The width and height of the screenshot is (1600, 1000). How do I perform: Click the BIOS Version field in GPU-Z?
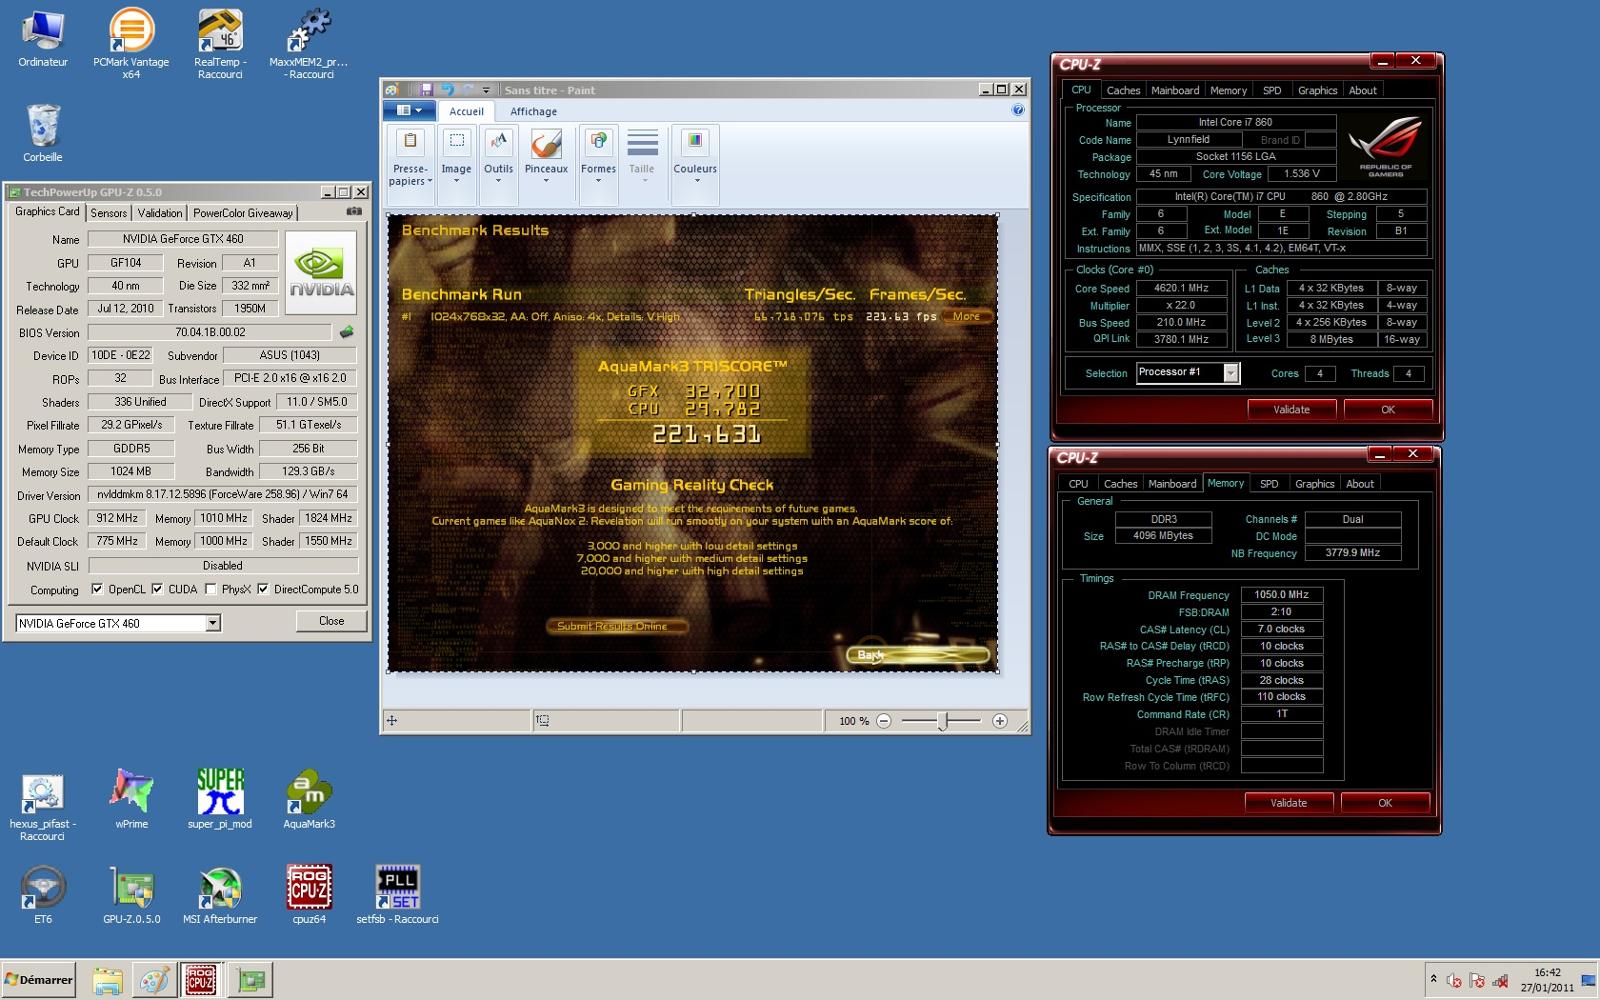(x=209, y=332)
